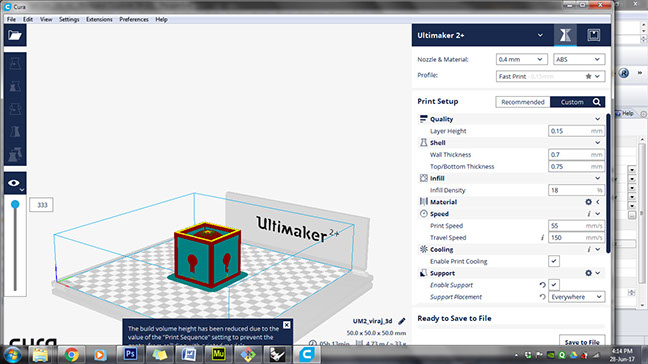Reset the Enable Support setting
This screenshot has height=364, width=648.
click(x=542, y=285)
